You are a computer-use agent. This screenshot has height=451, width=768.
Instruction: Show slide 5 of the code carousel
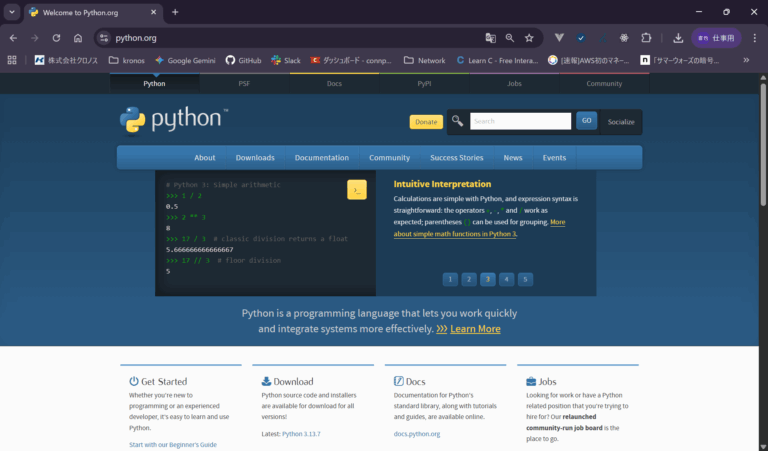pyautogui.click(x=525, y=279)
